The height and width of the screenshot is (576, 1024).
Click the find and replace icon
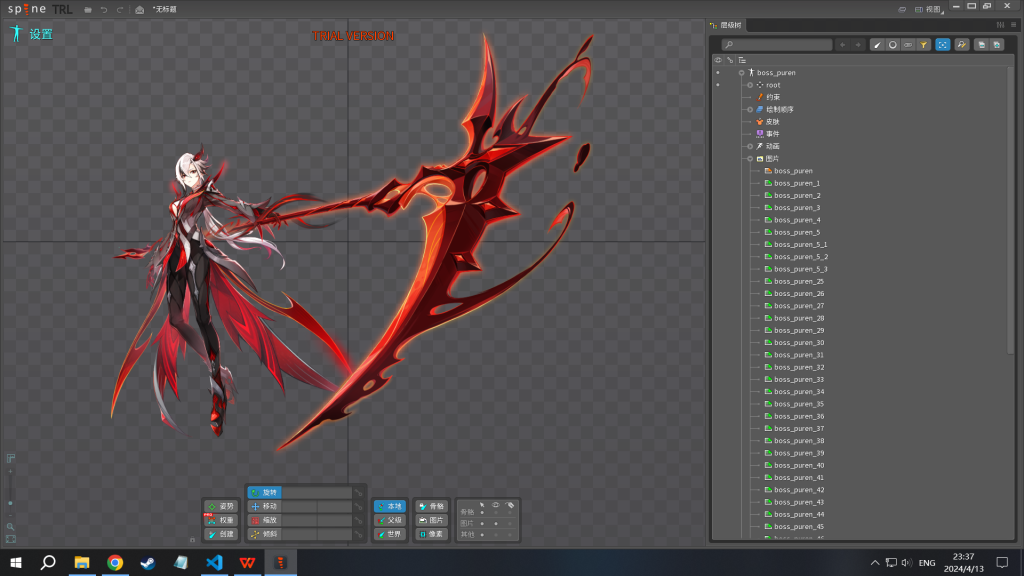(x=962, y=45)
